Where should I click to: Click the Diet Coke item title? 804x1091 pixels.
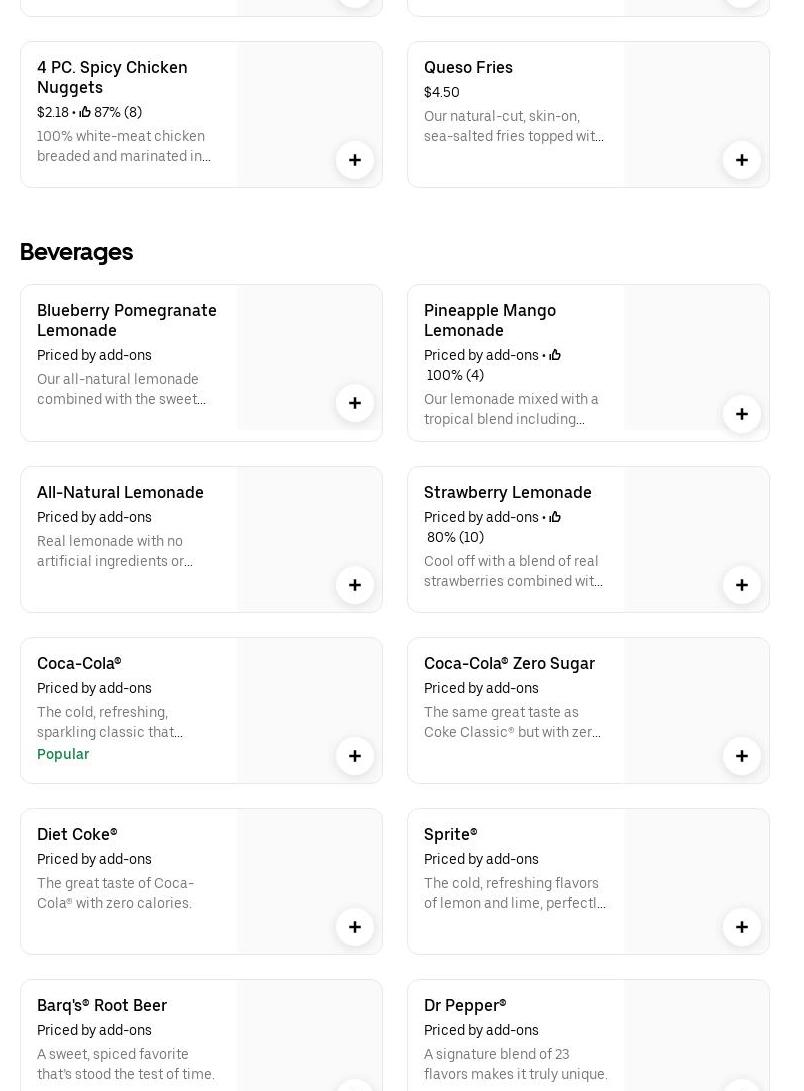coord(77,835)
